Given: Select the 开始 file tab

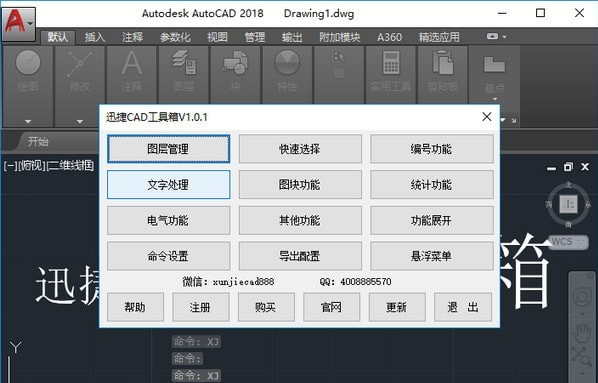Looking at the screenshot, I should coord(38,142).
